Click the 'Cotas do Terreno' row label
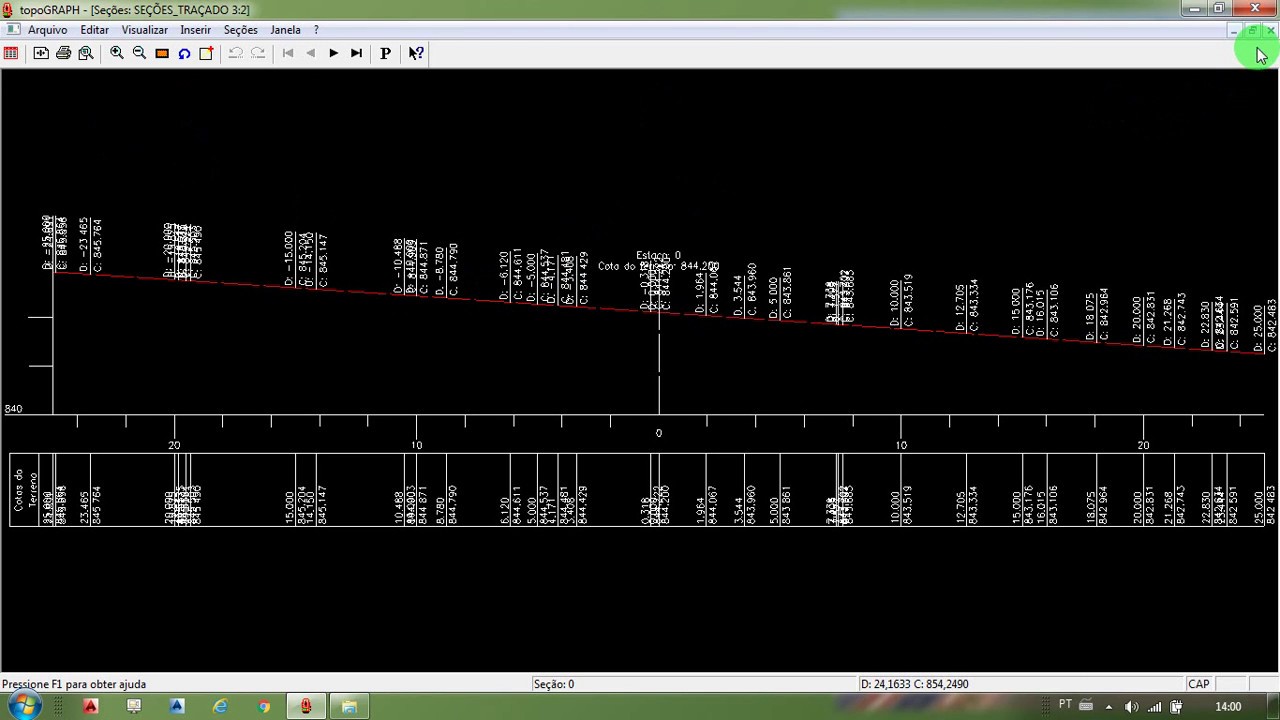 (x=24, y=490)
